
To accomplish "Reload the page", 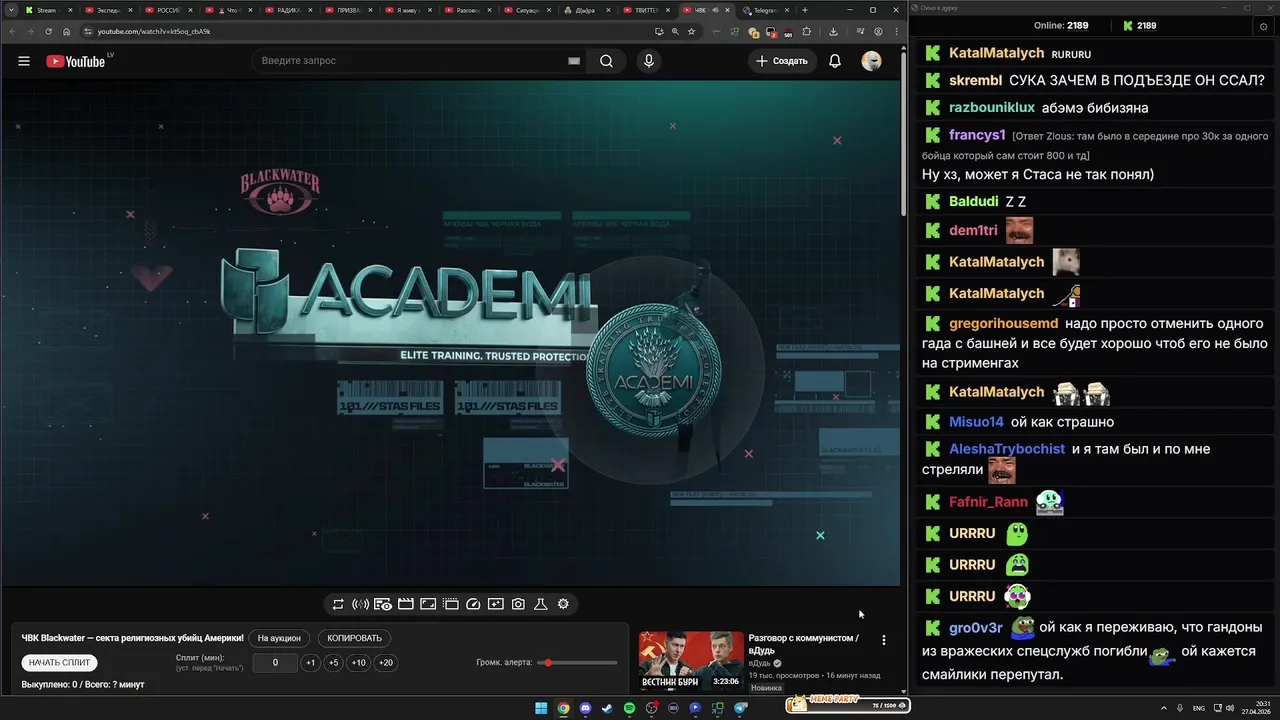I will tap(48, 31).
